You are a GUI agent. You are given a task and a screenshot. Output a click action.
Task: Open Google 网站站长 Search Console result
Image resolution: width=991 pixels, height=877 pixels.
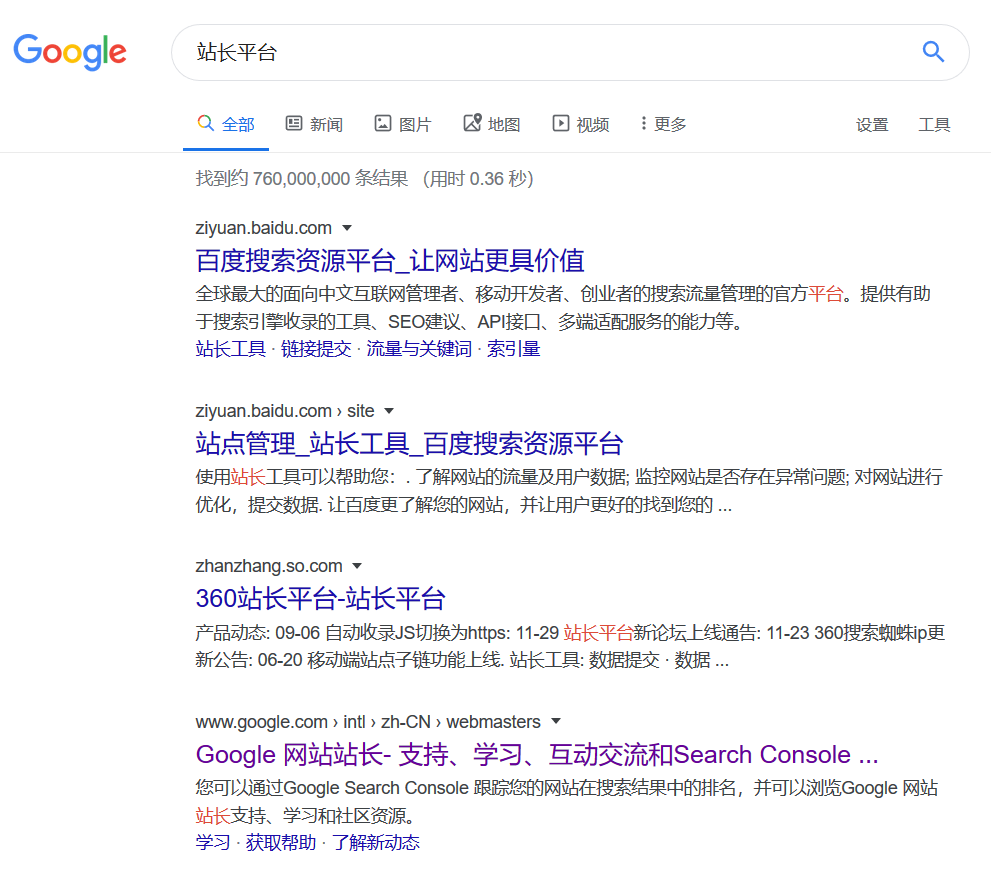[537, 754]
